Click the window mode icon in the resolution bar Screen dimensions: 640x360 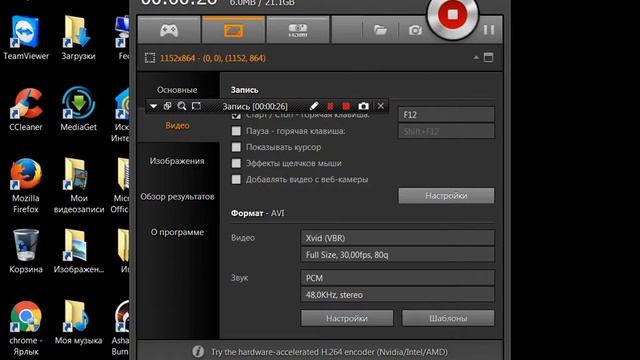(x=488, y=58)
